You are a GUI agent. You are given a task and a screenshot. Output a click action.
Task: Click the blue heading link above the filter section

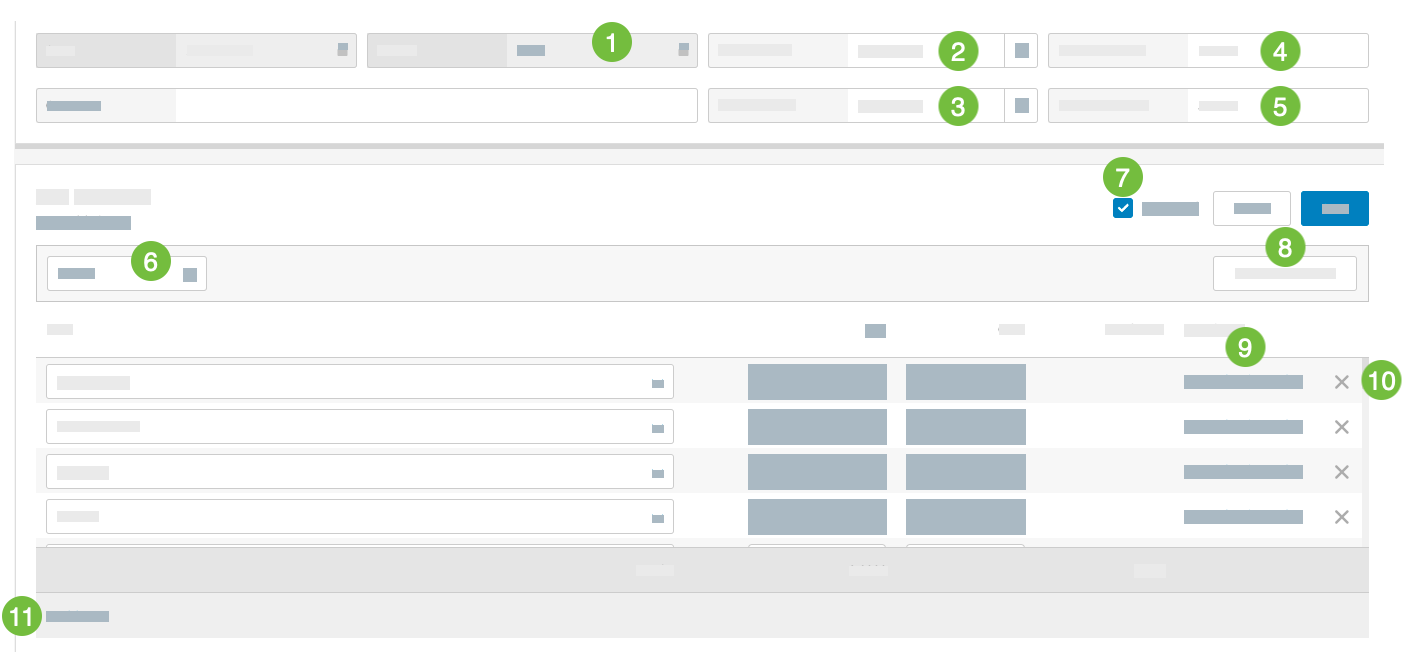83,222
